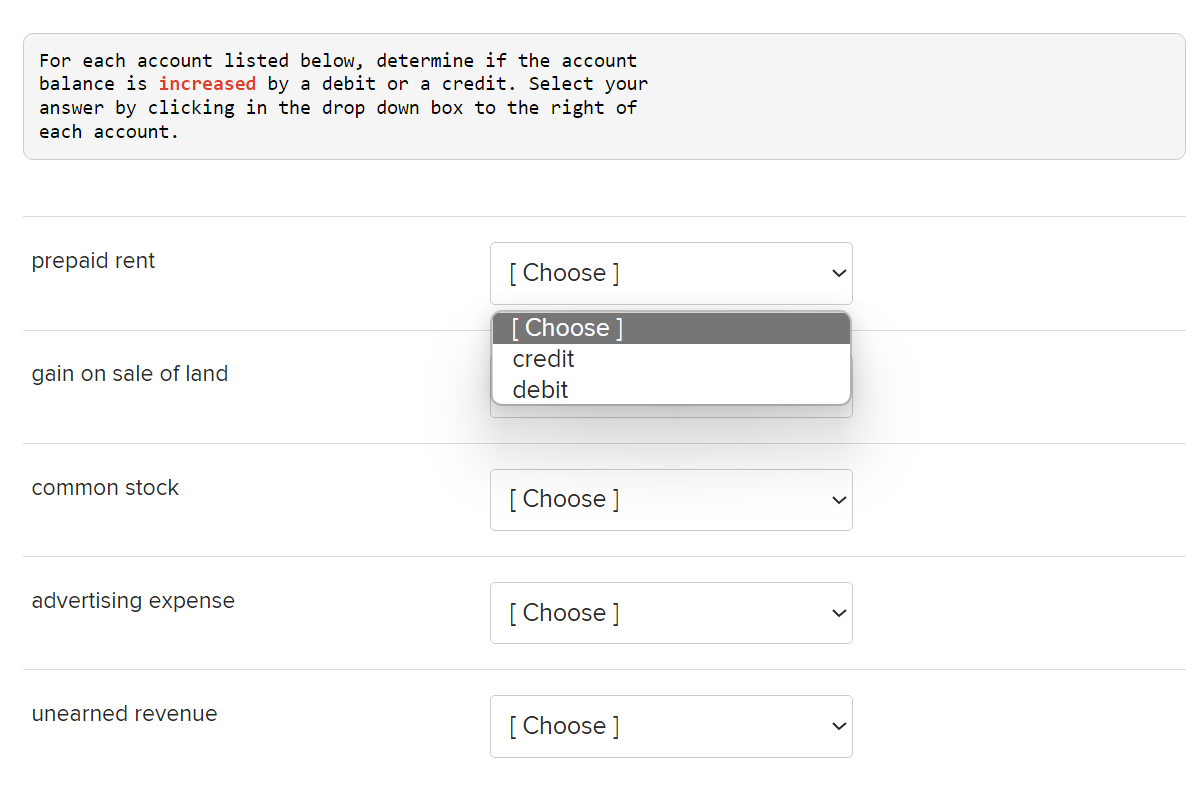Open the advertising expense dropdown
Image resolution: width=1198 pixels, height=801 pixels.
click(670, 613)
